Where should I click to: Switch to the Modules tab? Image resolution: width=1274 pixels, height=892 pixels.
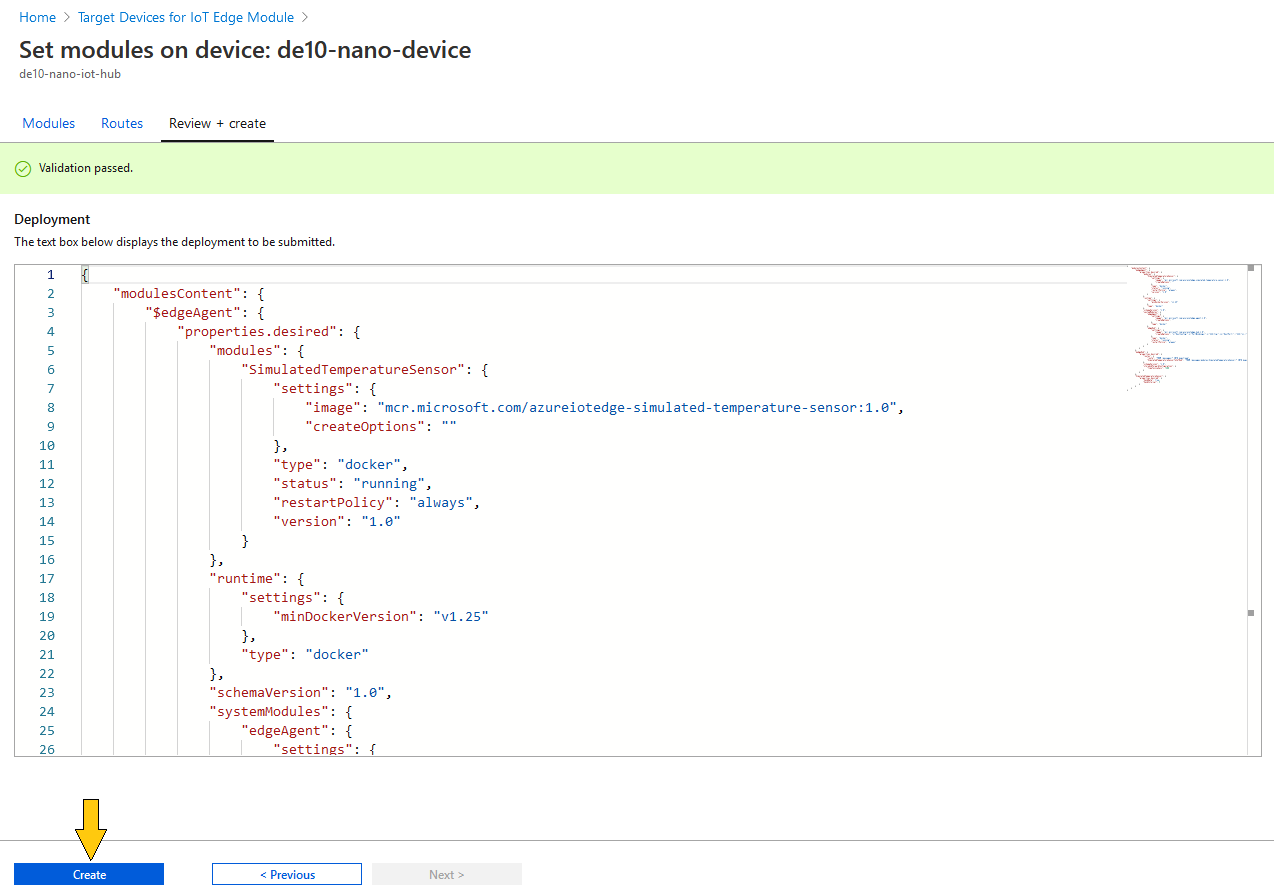(49, 123)
